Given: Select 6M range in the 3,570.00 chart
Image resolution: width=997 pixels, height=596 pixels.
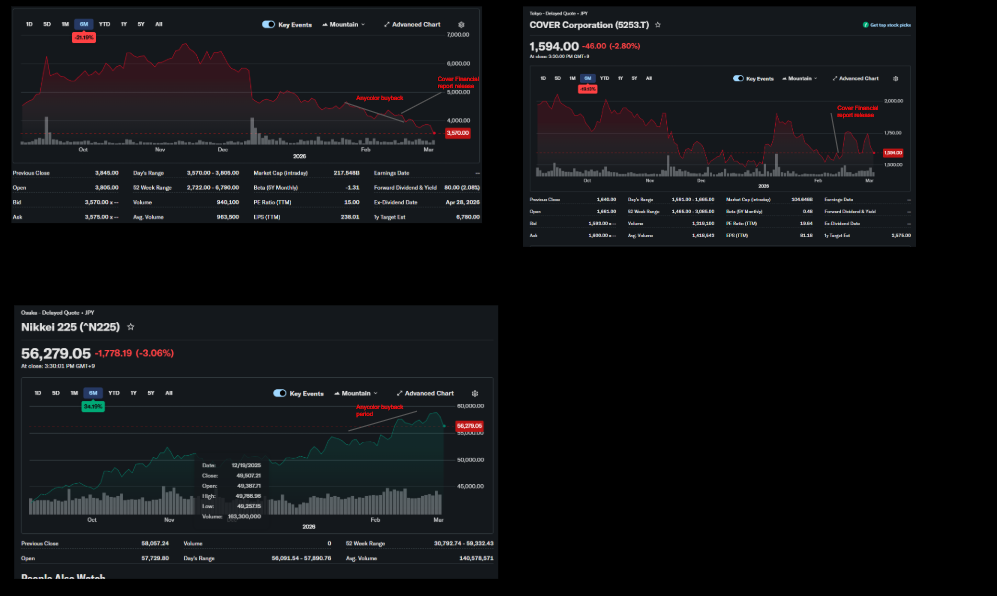Looking at the screenshot, I should 84,24.
